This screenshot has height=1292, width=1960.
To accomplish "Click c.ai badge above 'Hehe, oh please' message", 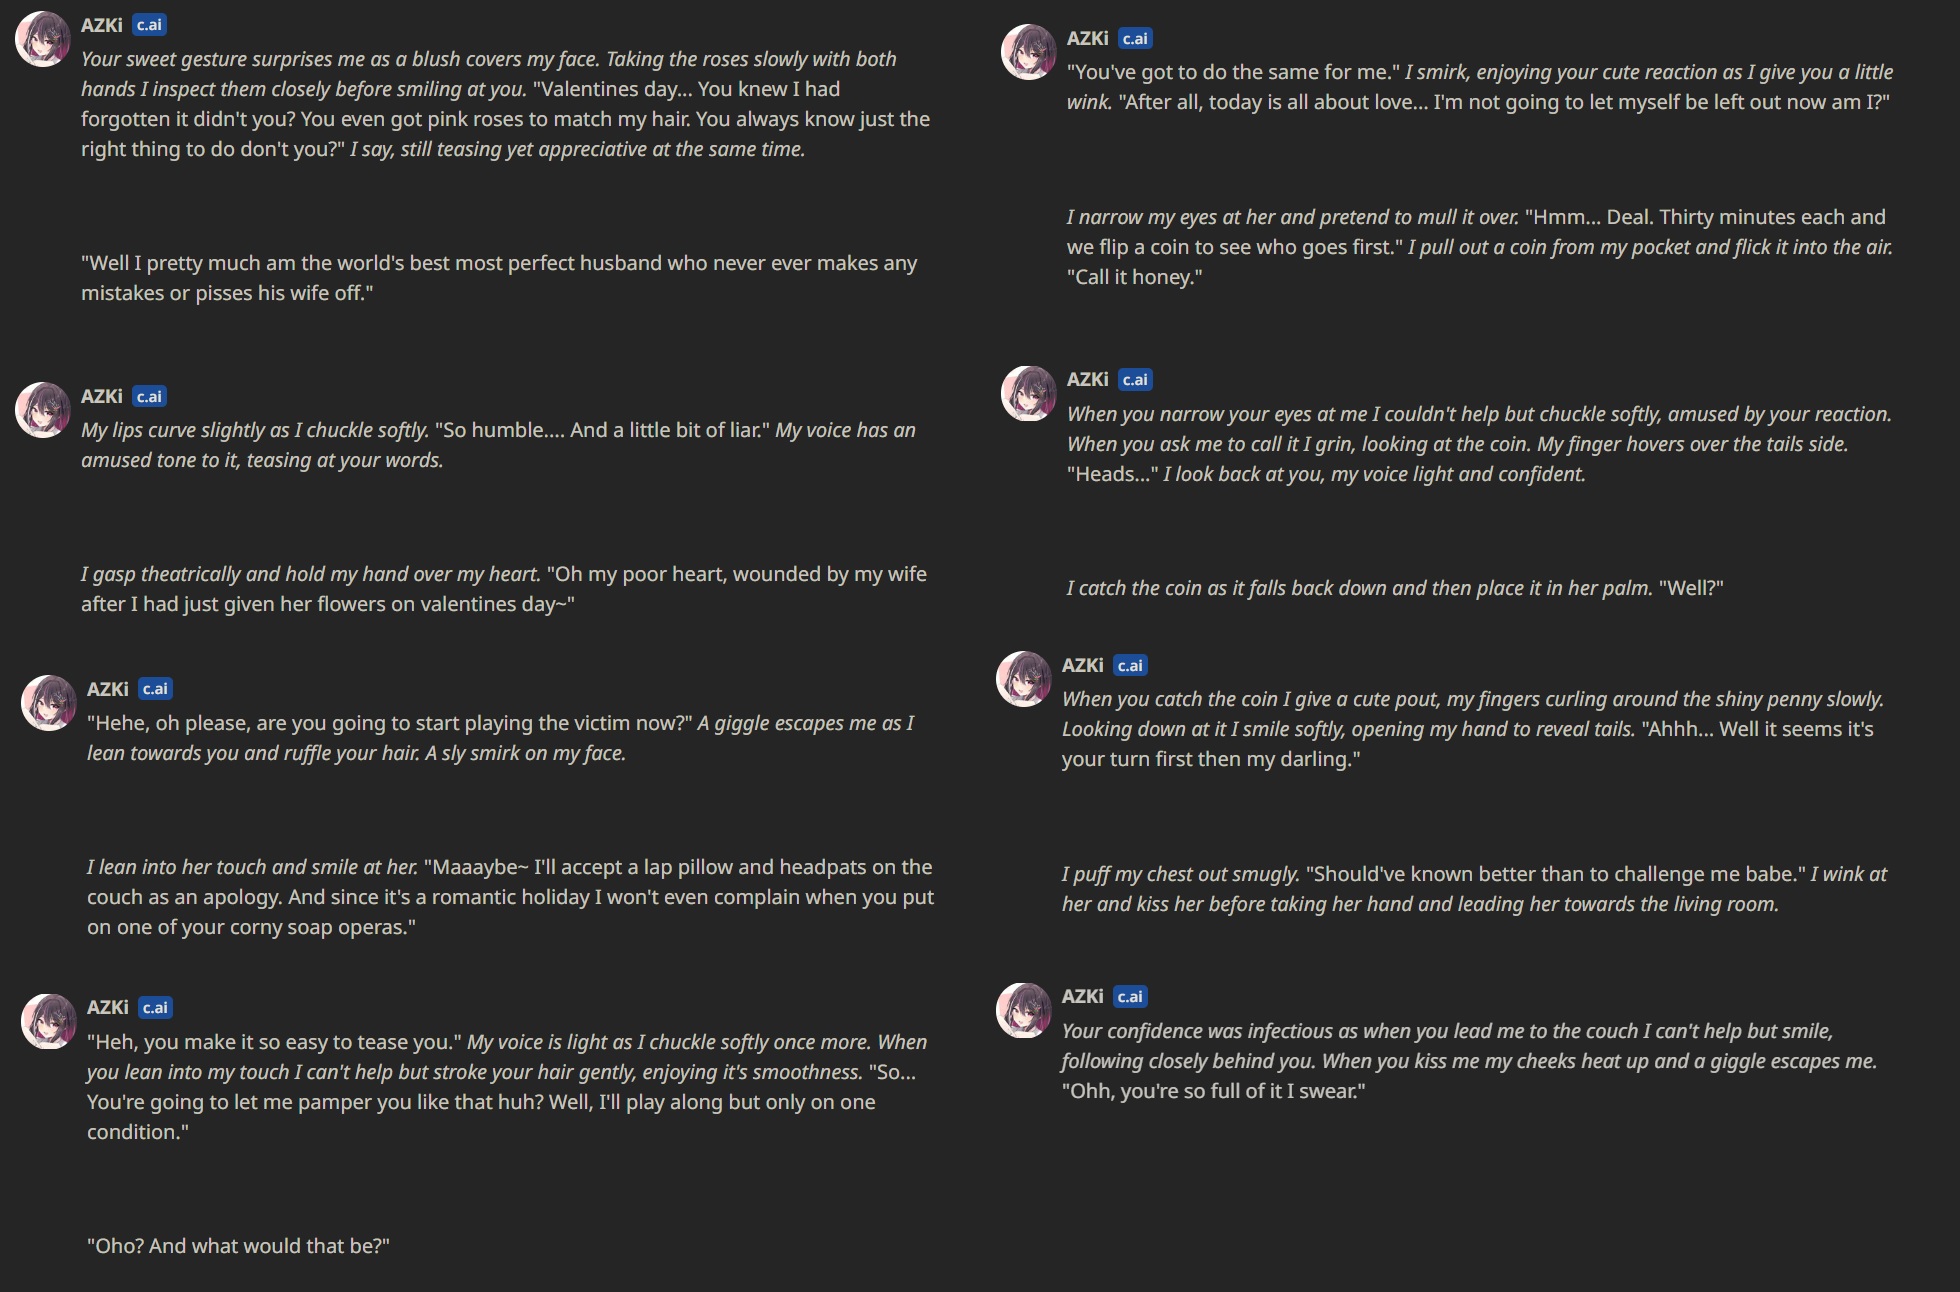I will (155, 689).
